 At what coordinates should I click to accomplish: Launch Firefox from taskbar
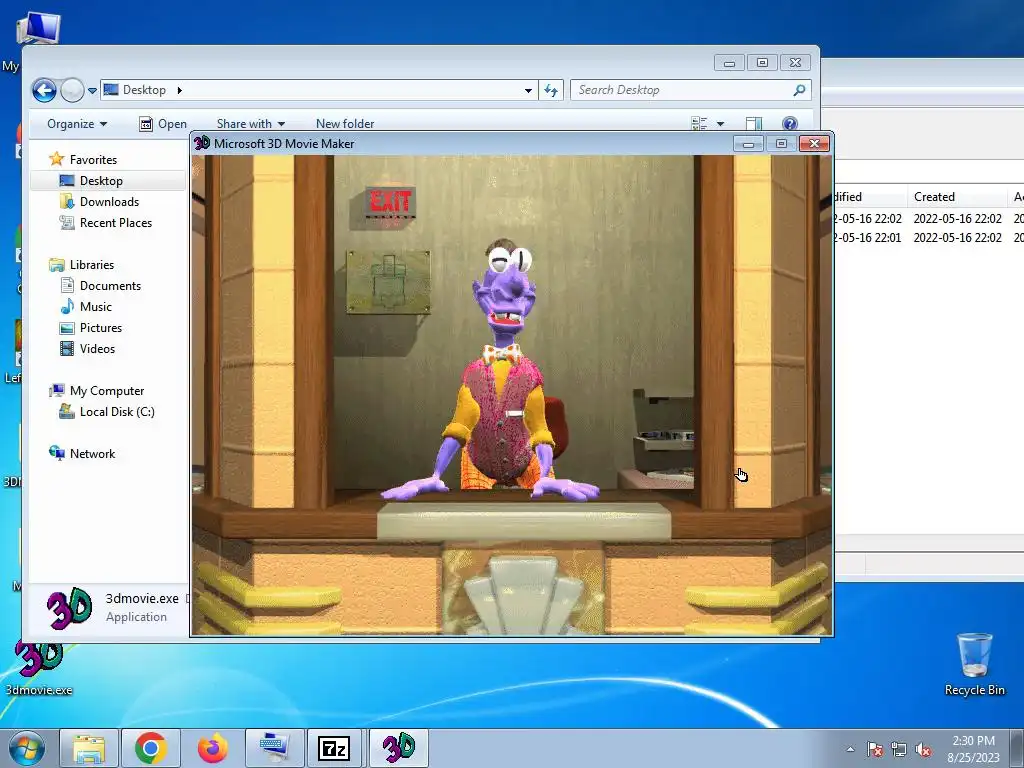[212, 748]
